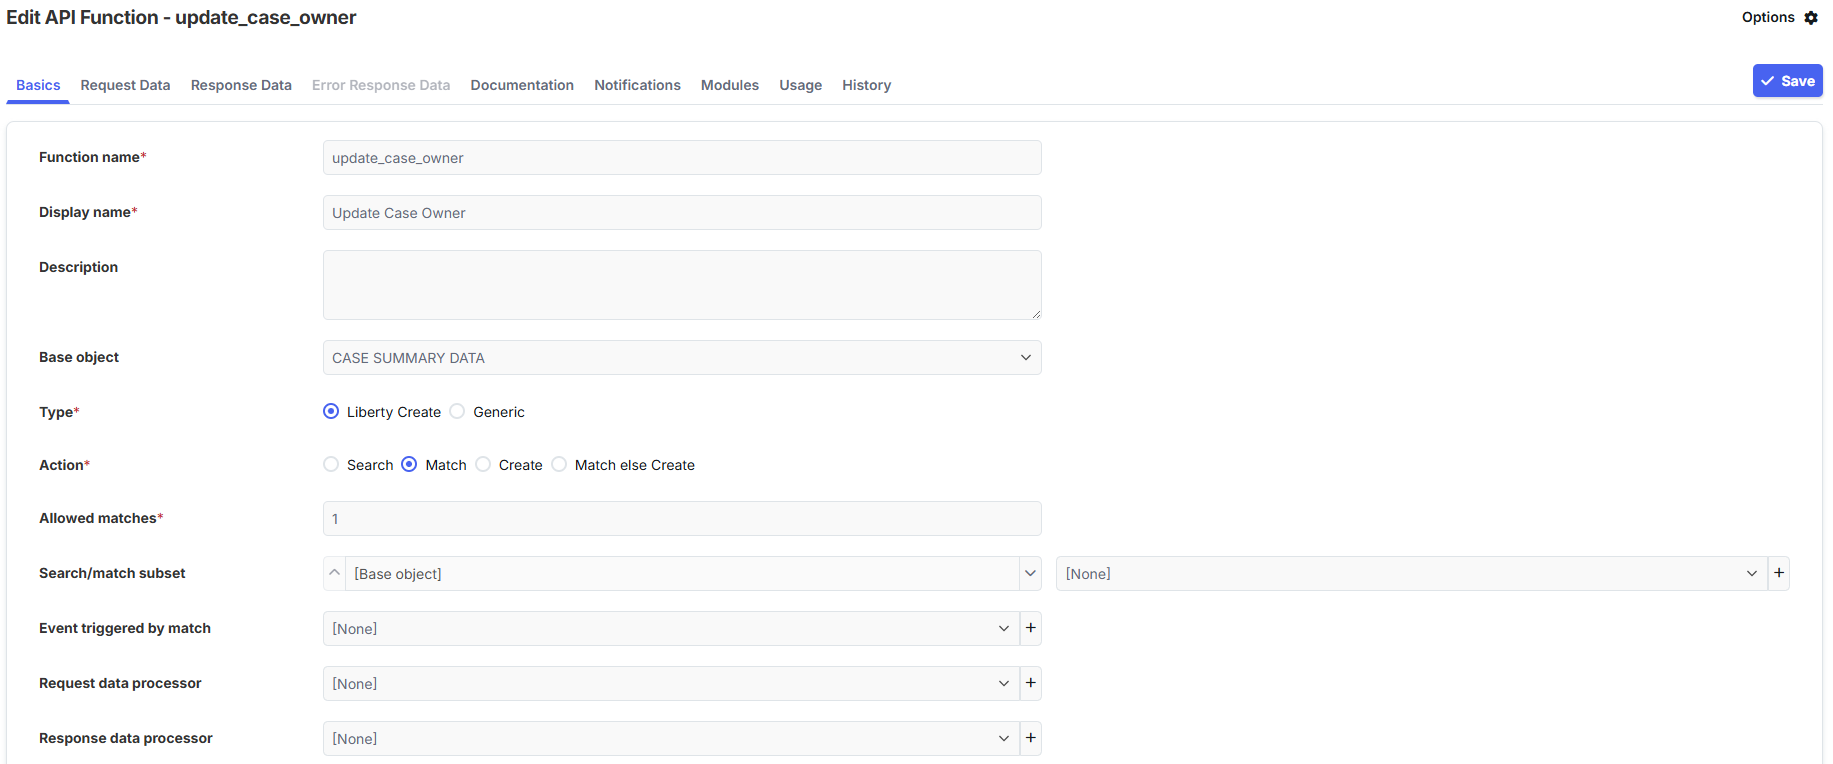This screenshot has height=764, width=1833.
Task: Select Generic type
Action: coord(457,411)
